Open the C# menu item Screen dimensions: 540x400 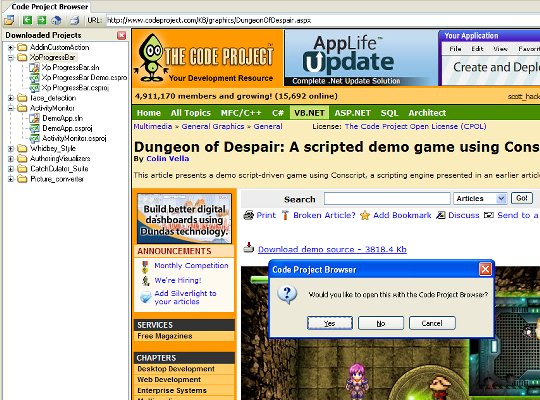[x=278, y=113]
